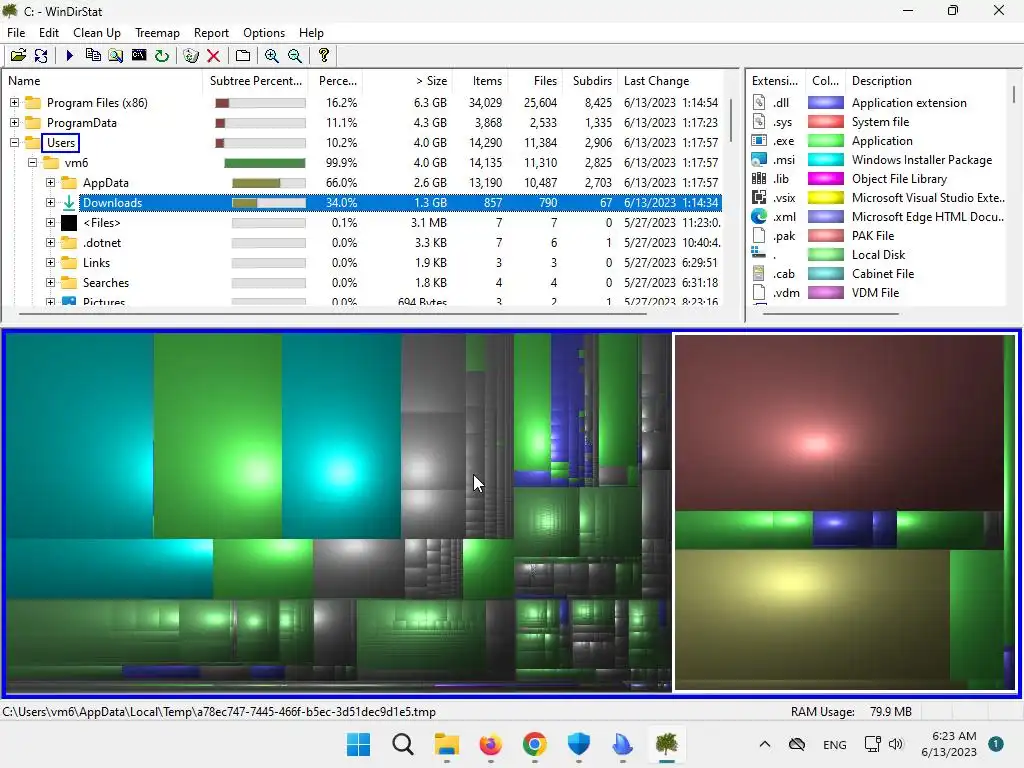Expand the <Files> node
This screenshot has height=768, width=1024.
click(x=50, y=223)
